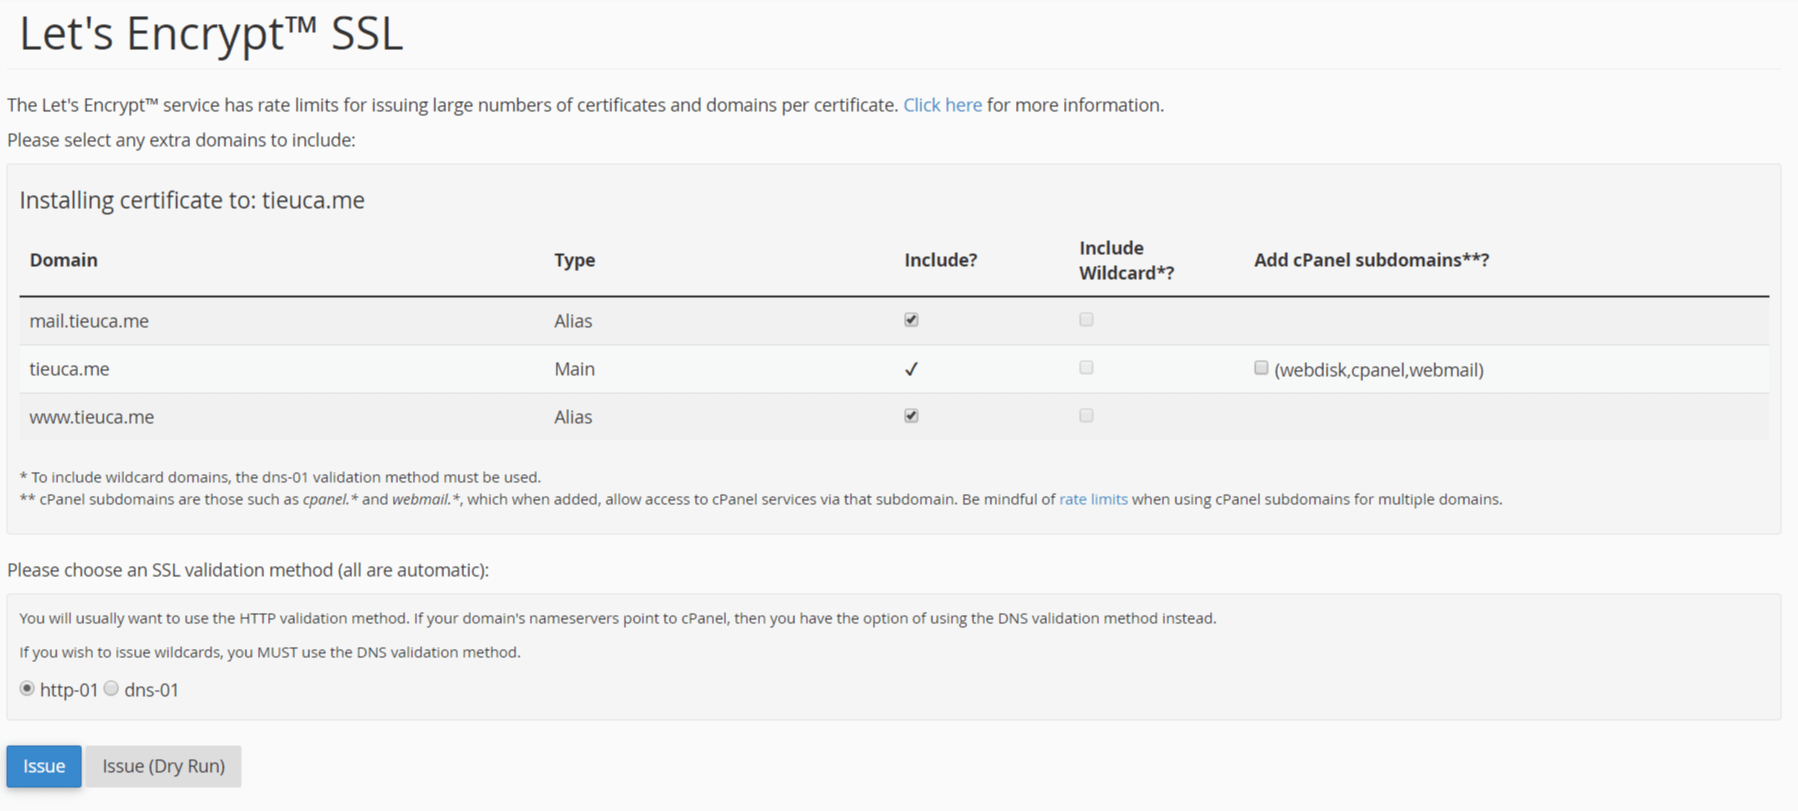Click the Issue (Dry Run) button
Viewport: 1798px width, 811px height.
pos(163,766)
